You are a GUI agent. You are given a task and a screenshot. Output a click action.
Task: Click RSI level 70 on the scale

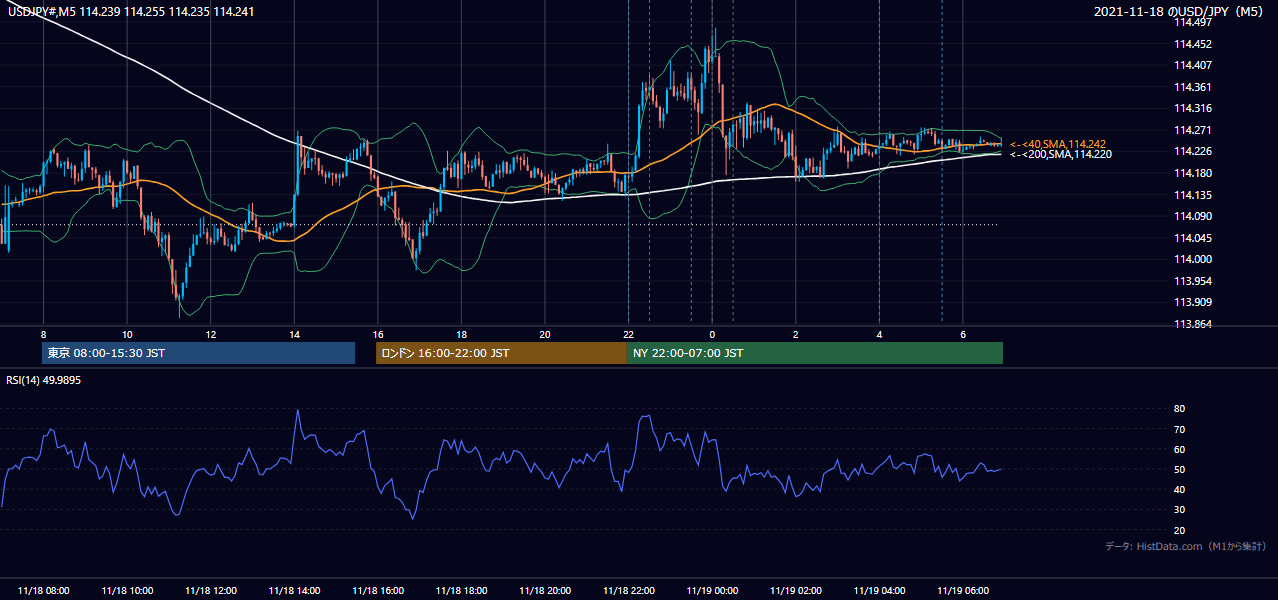pyautogui.click(x=1179, y=429)
